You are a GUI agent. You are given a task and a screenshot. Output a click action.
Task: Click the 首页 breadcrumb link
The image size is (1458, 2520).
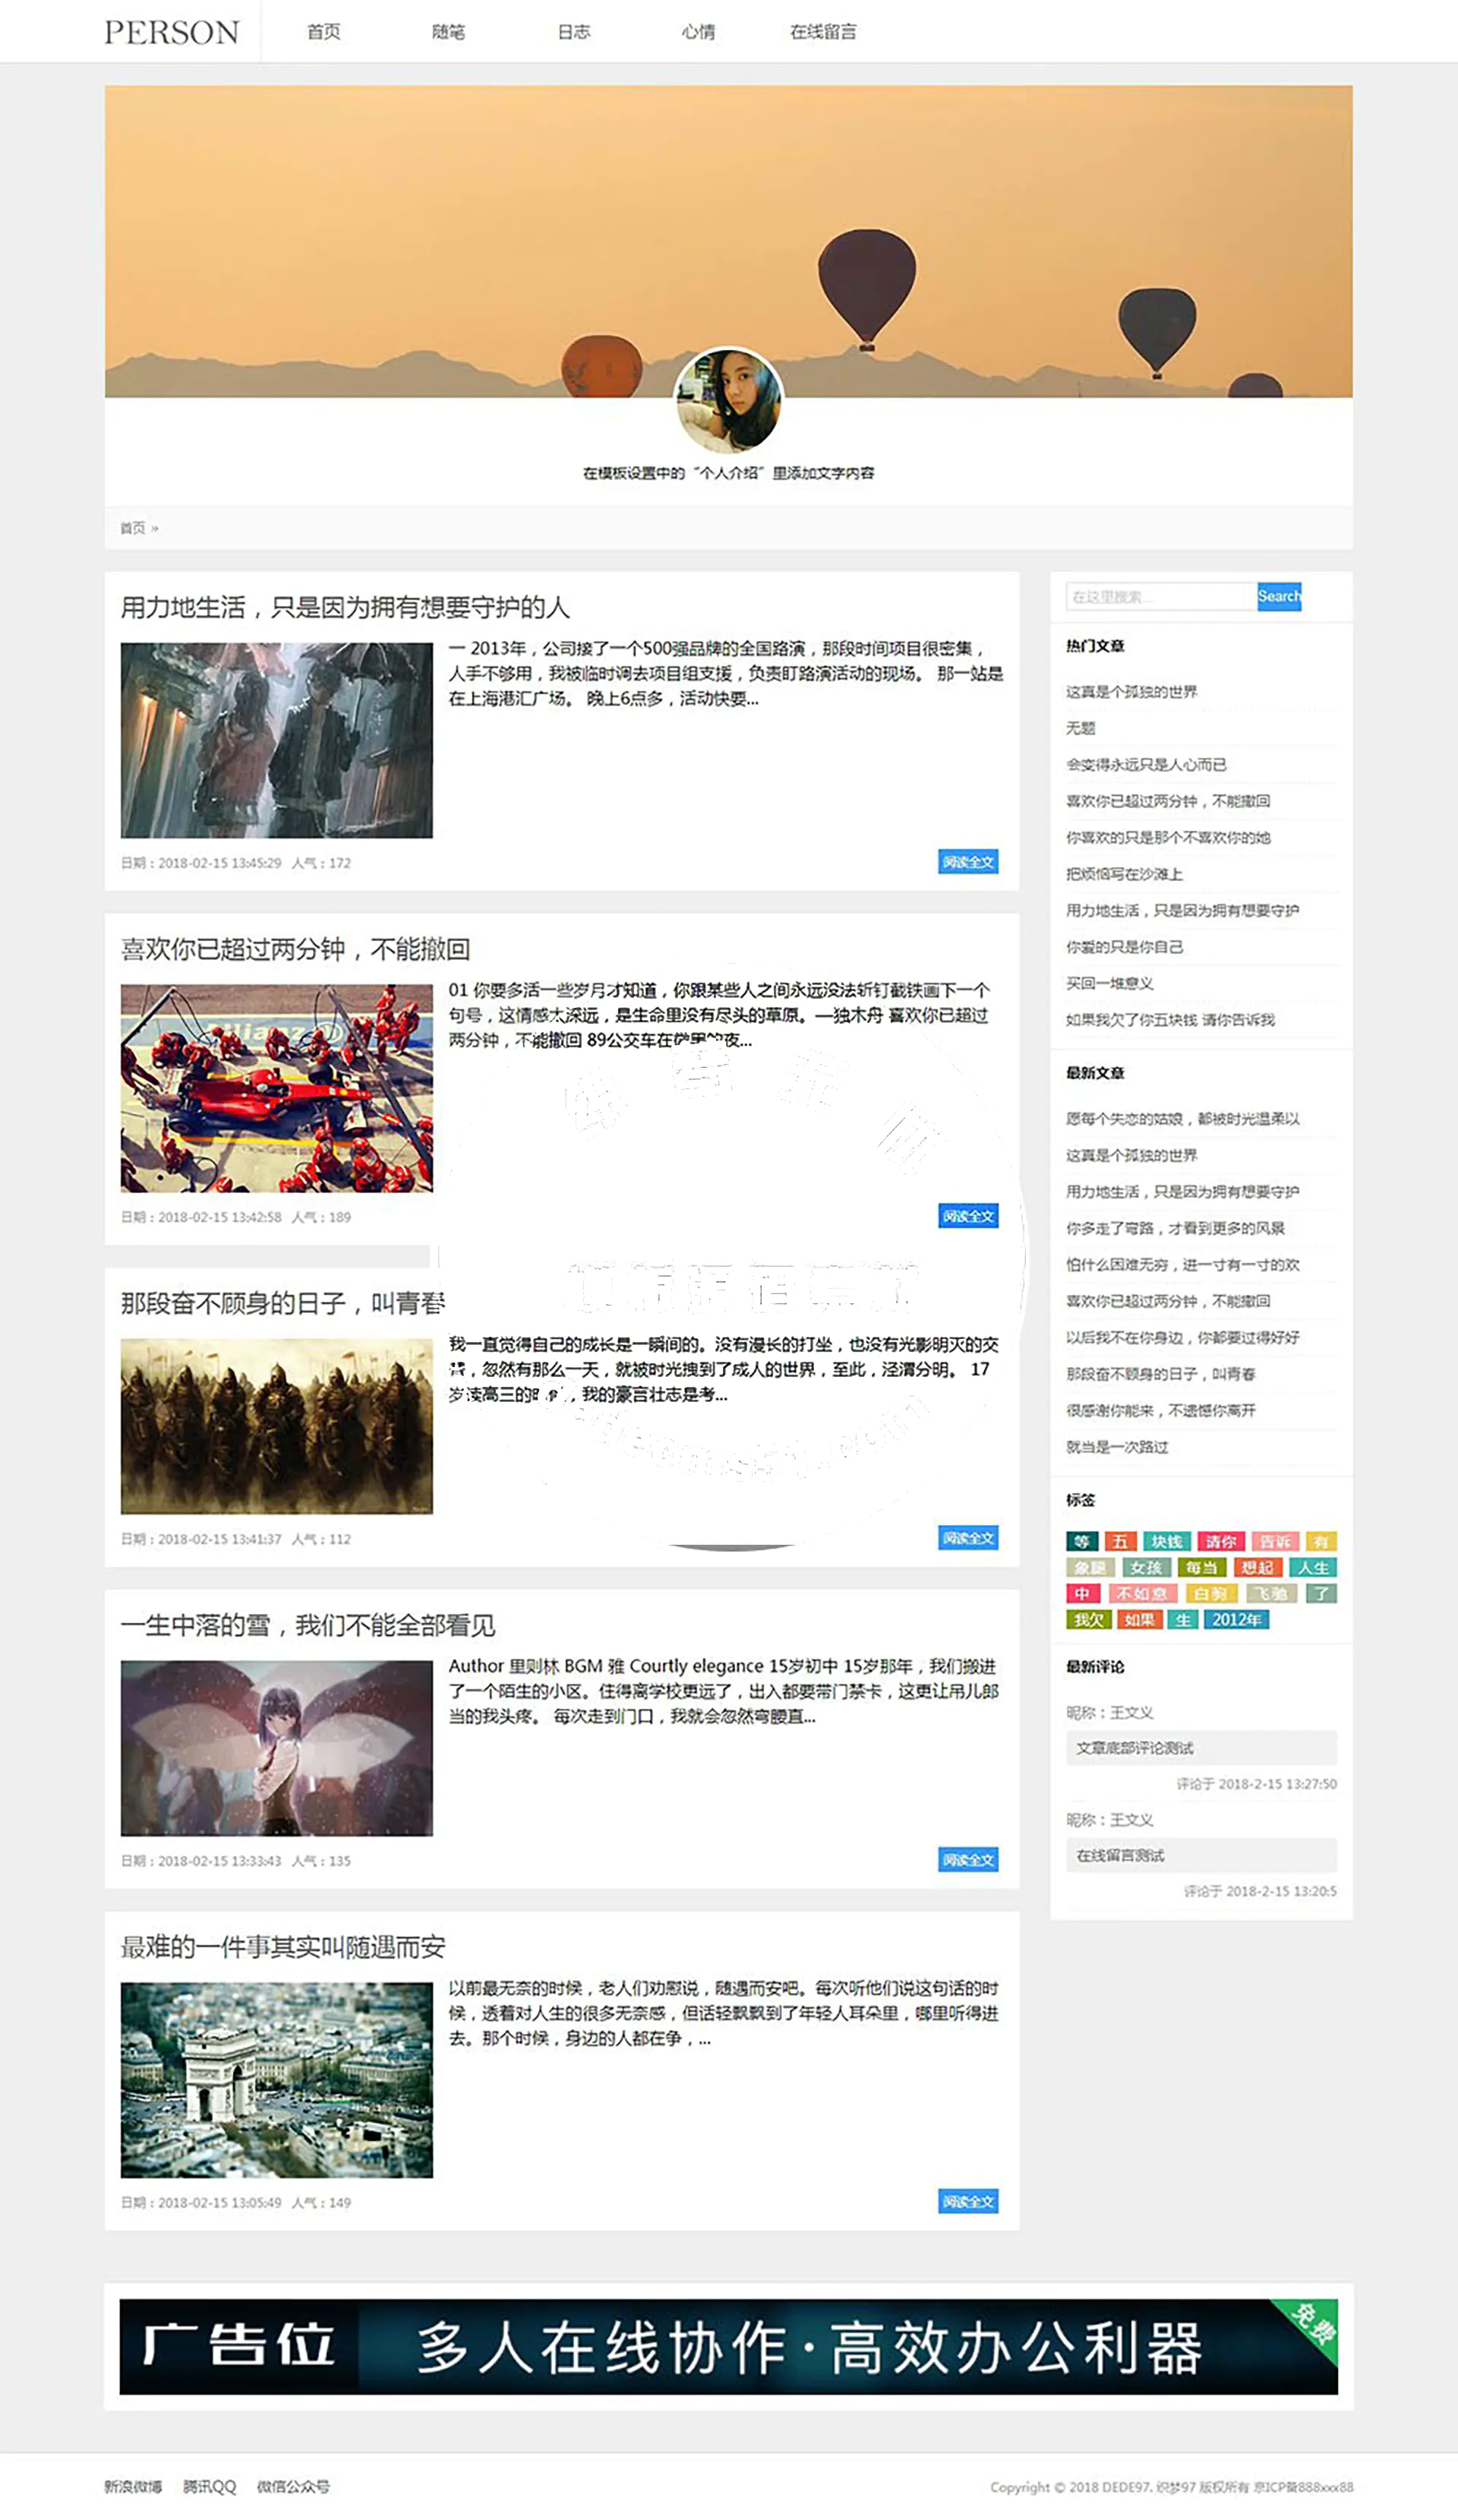coord(132,528)
